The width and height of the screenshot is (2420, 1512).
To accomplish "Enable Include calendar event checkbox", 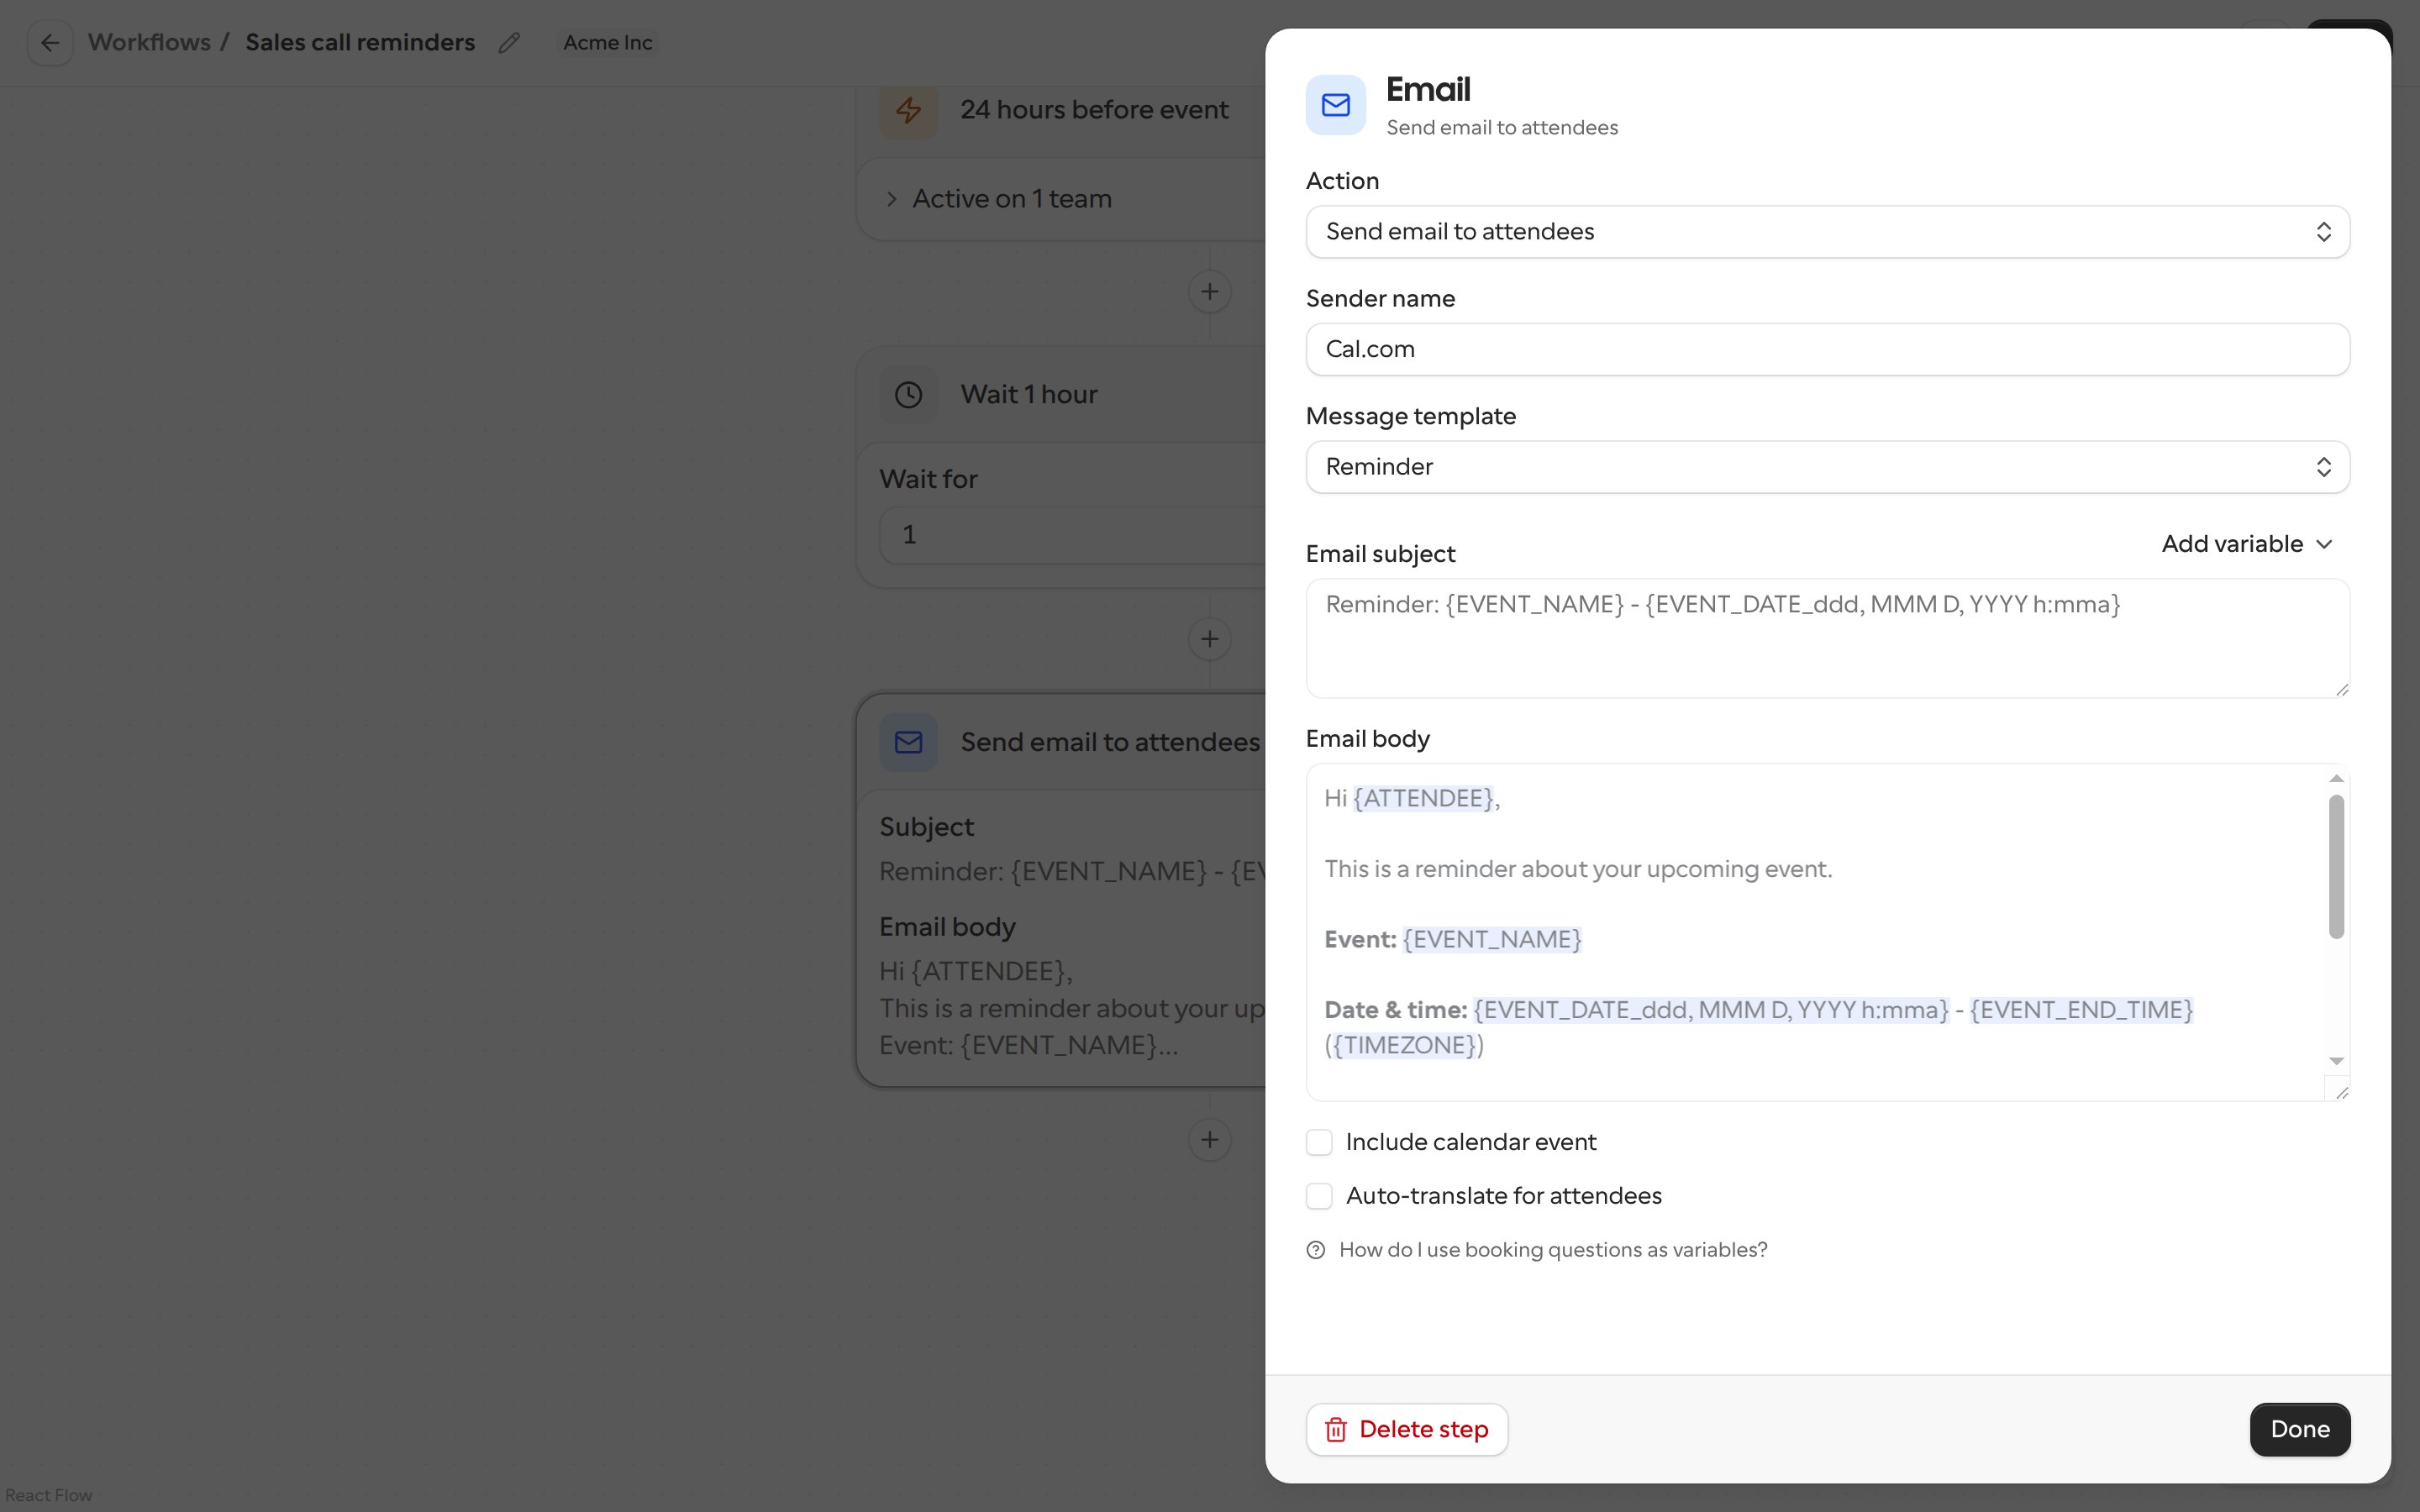I will [1319, 1142].
